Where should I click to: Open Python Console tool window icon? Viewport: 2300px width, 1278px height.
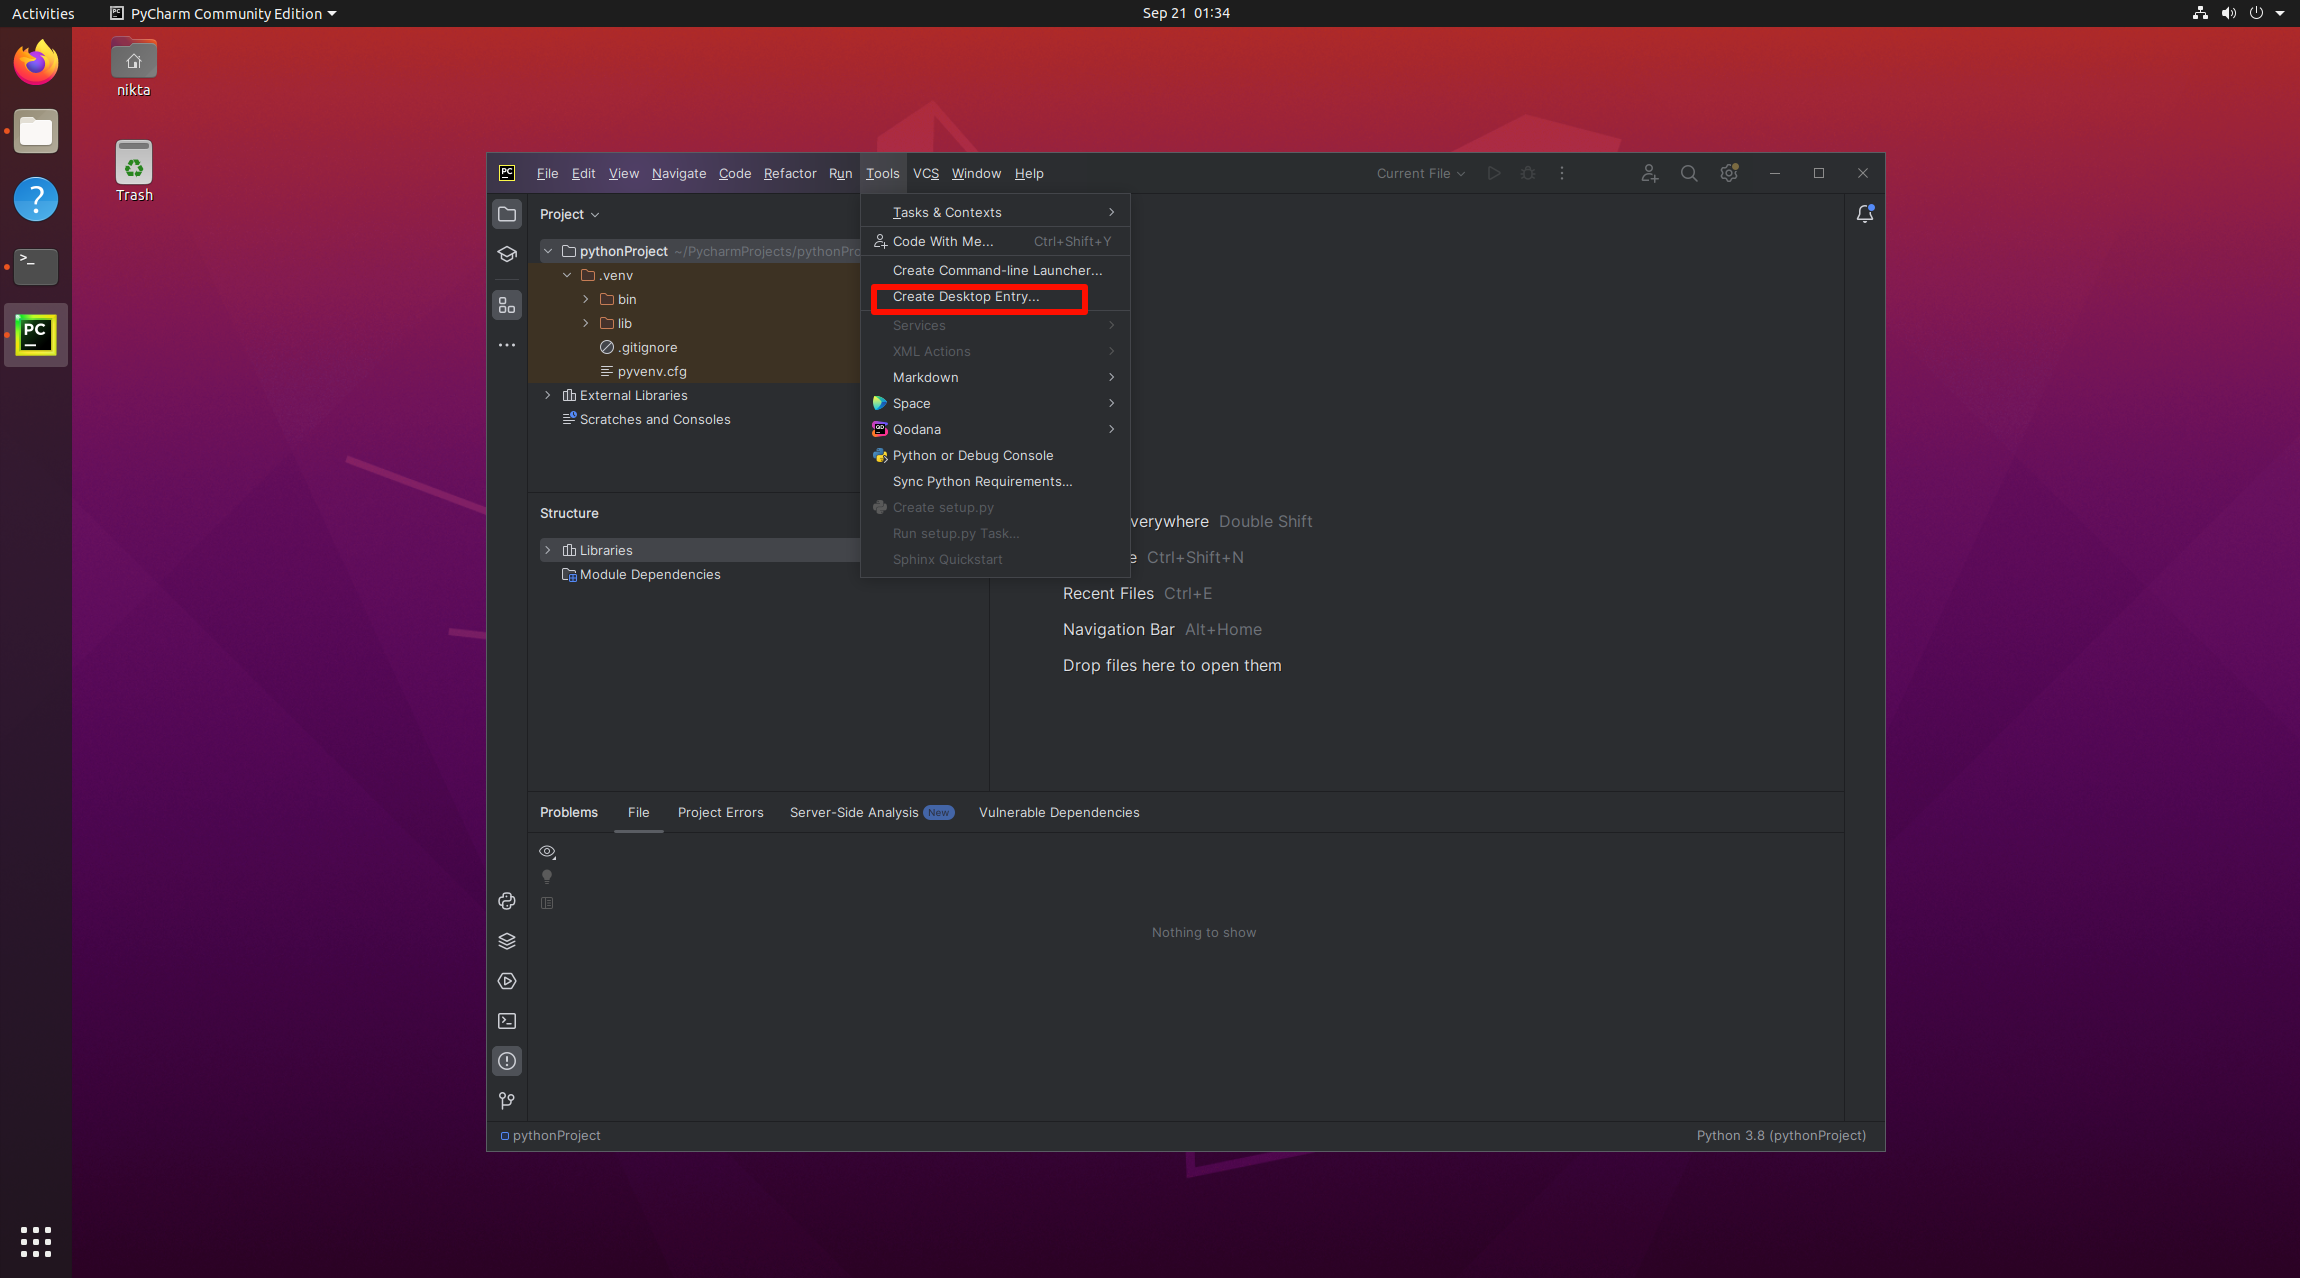click(x=507, y=901)
